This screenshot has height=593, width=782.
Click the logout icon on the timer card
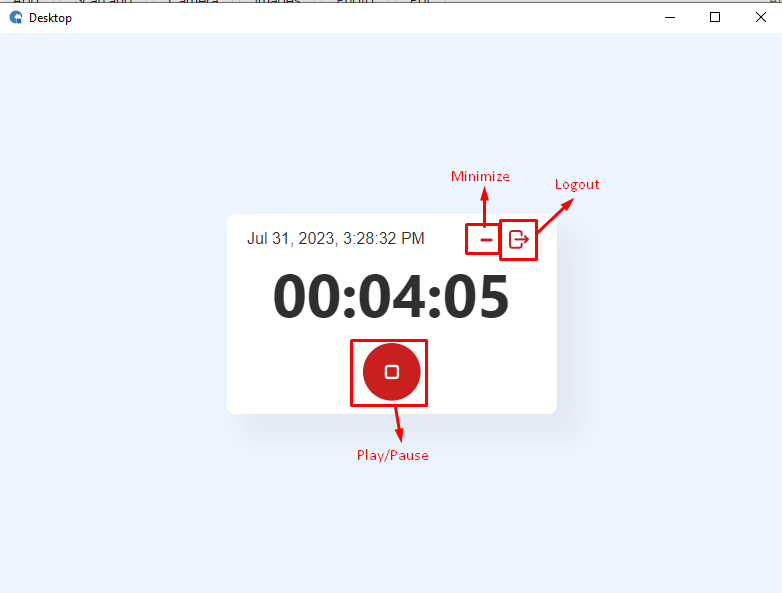tap(519, 239)
